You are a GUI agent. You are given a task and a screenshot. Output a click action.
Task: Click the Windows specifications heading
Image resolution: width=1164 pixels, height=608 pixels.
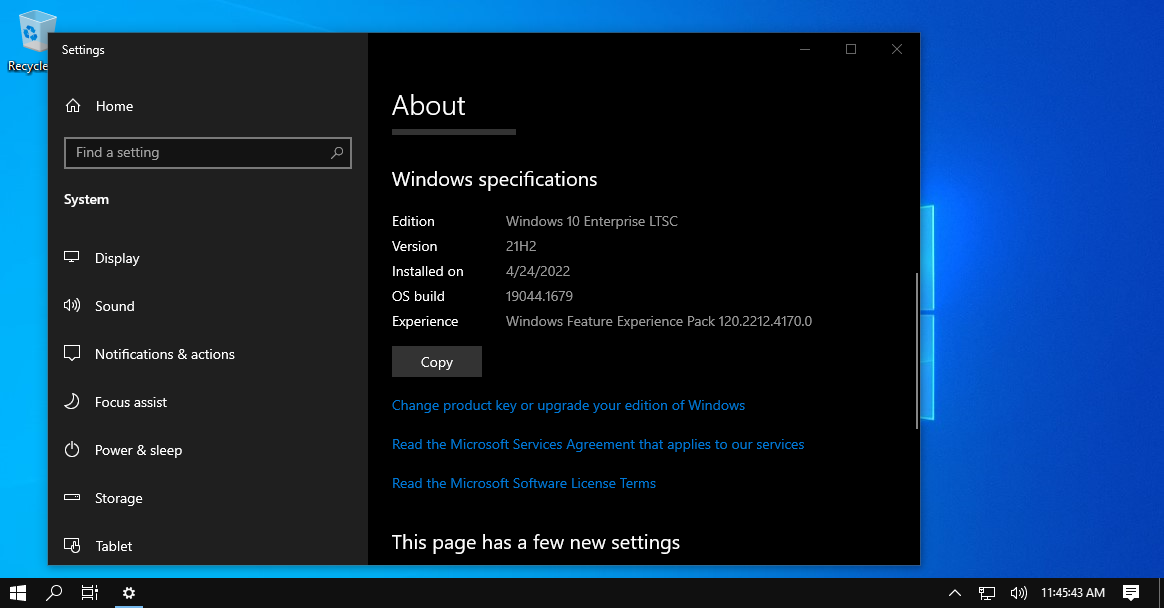pyautogui.click(x=494, y=180)
